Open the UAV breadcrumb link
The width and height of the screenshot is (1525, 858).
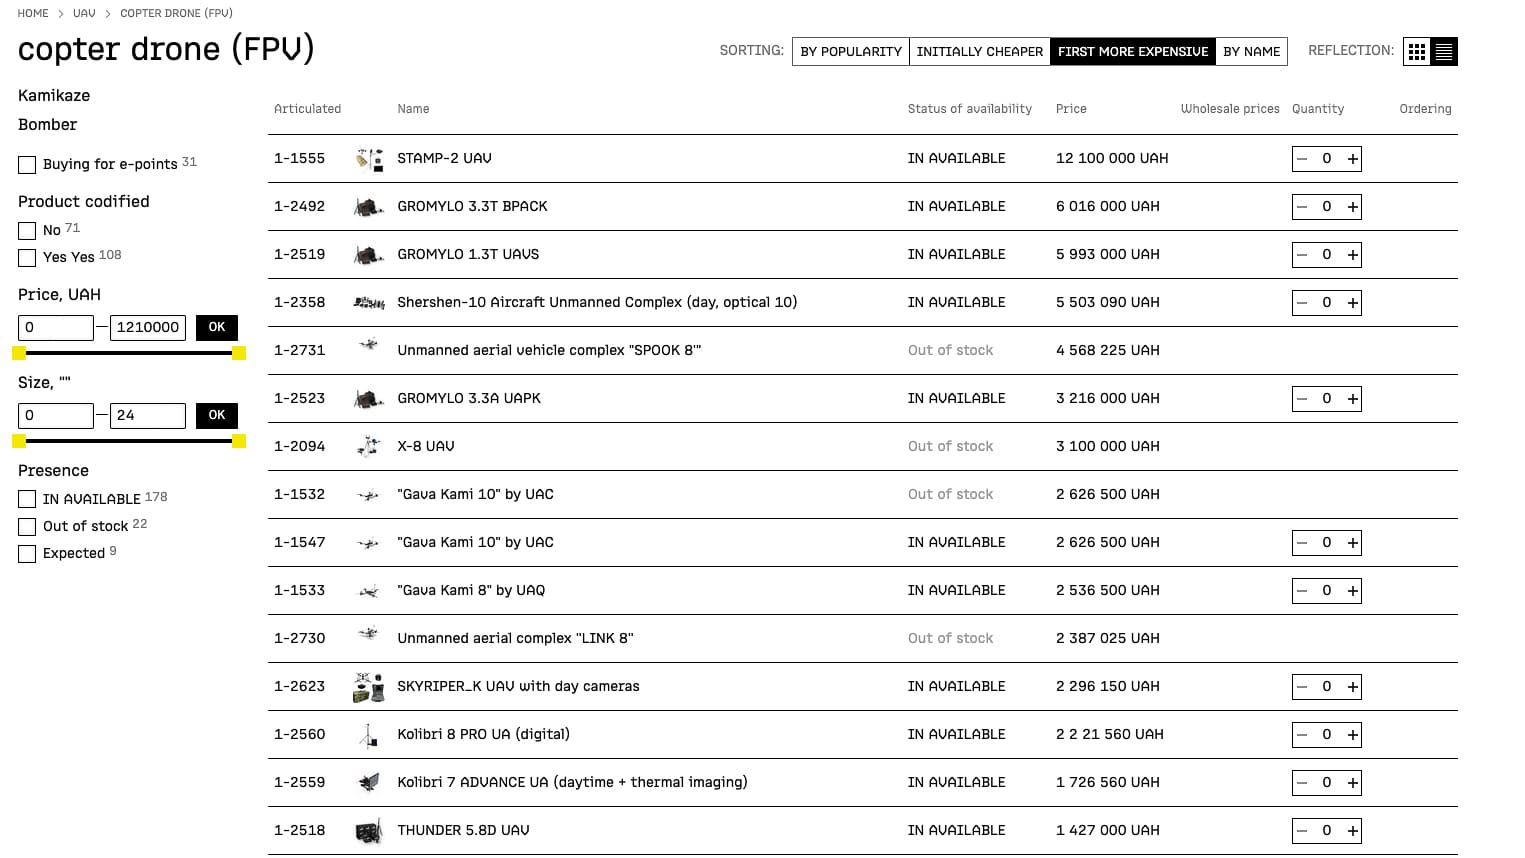84,13
